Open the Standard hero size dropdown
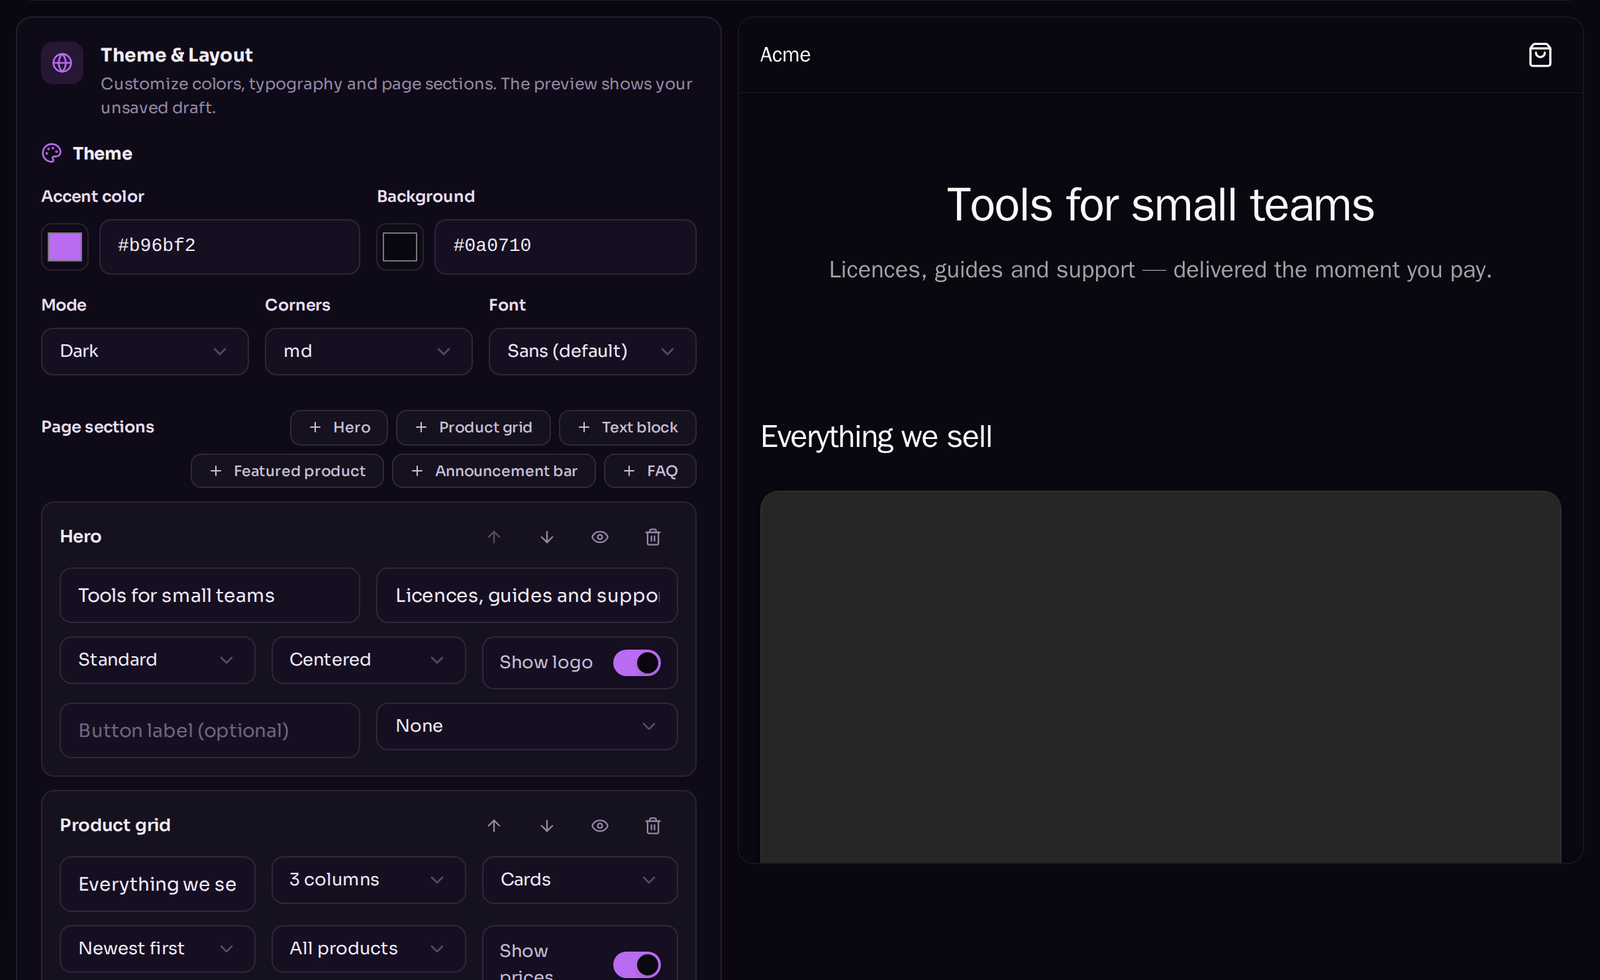This screenshot has width=1600, height=980. 158,660
